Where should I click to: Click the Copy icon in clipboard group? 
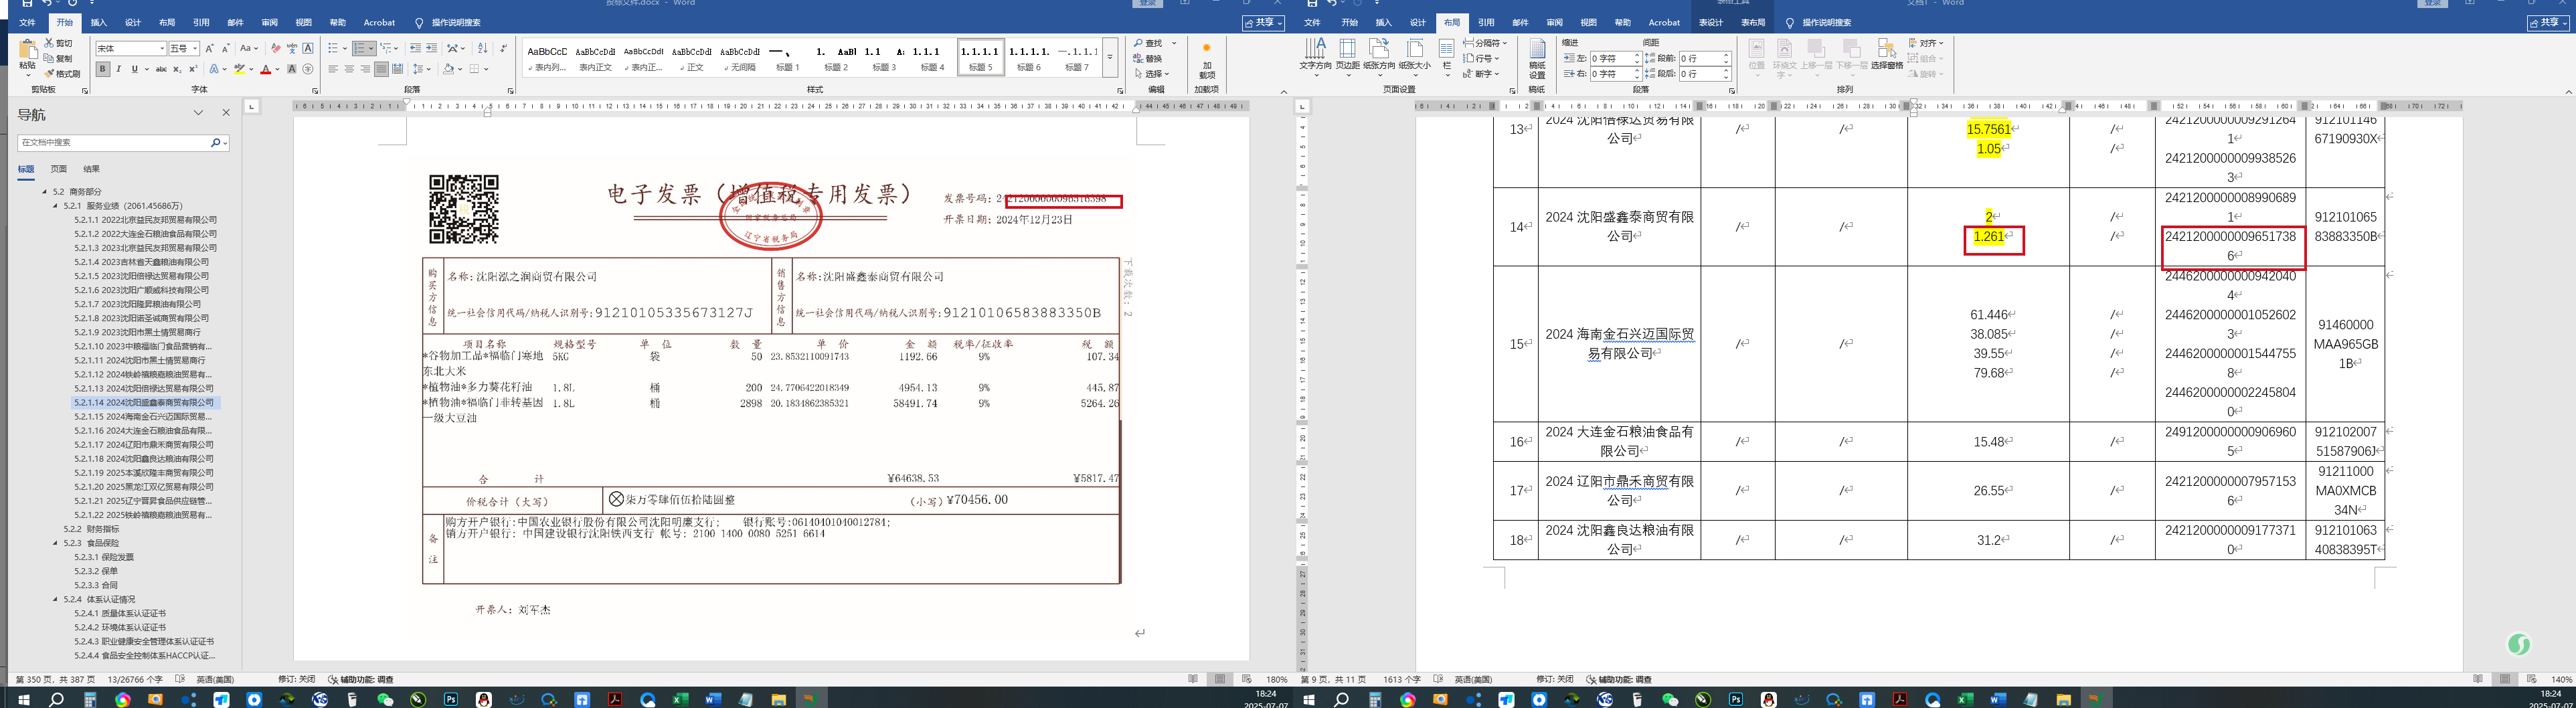(x=49, y=59)
